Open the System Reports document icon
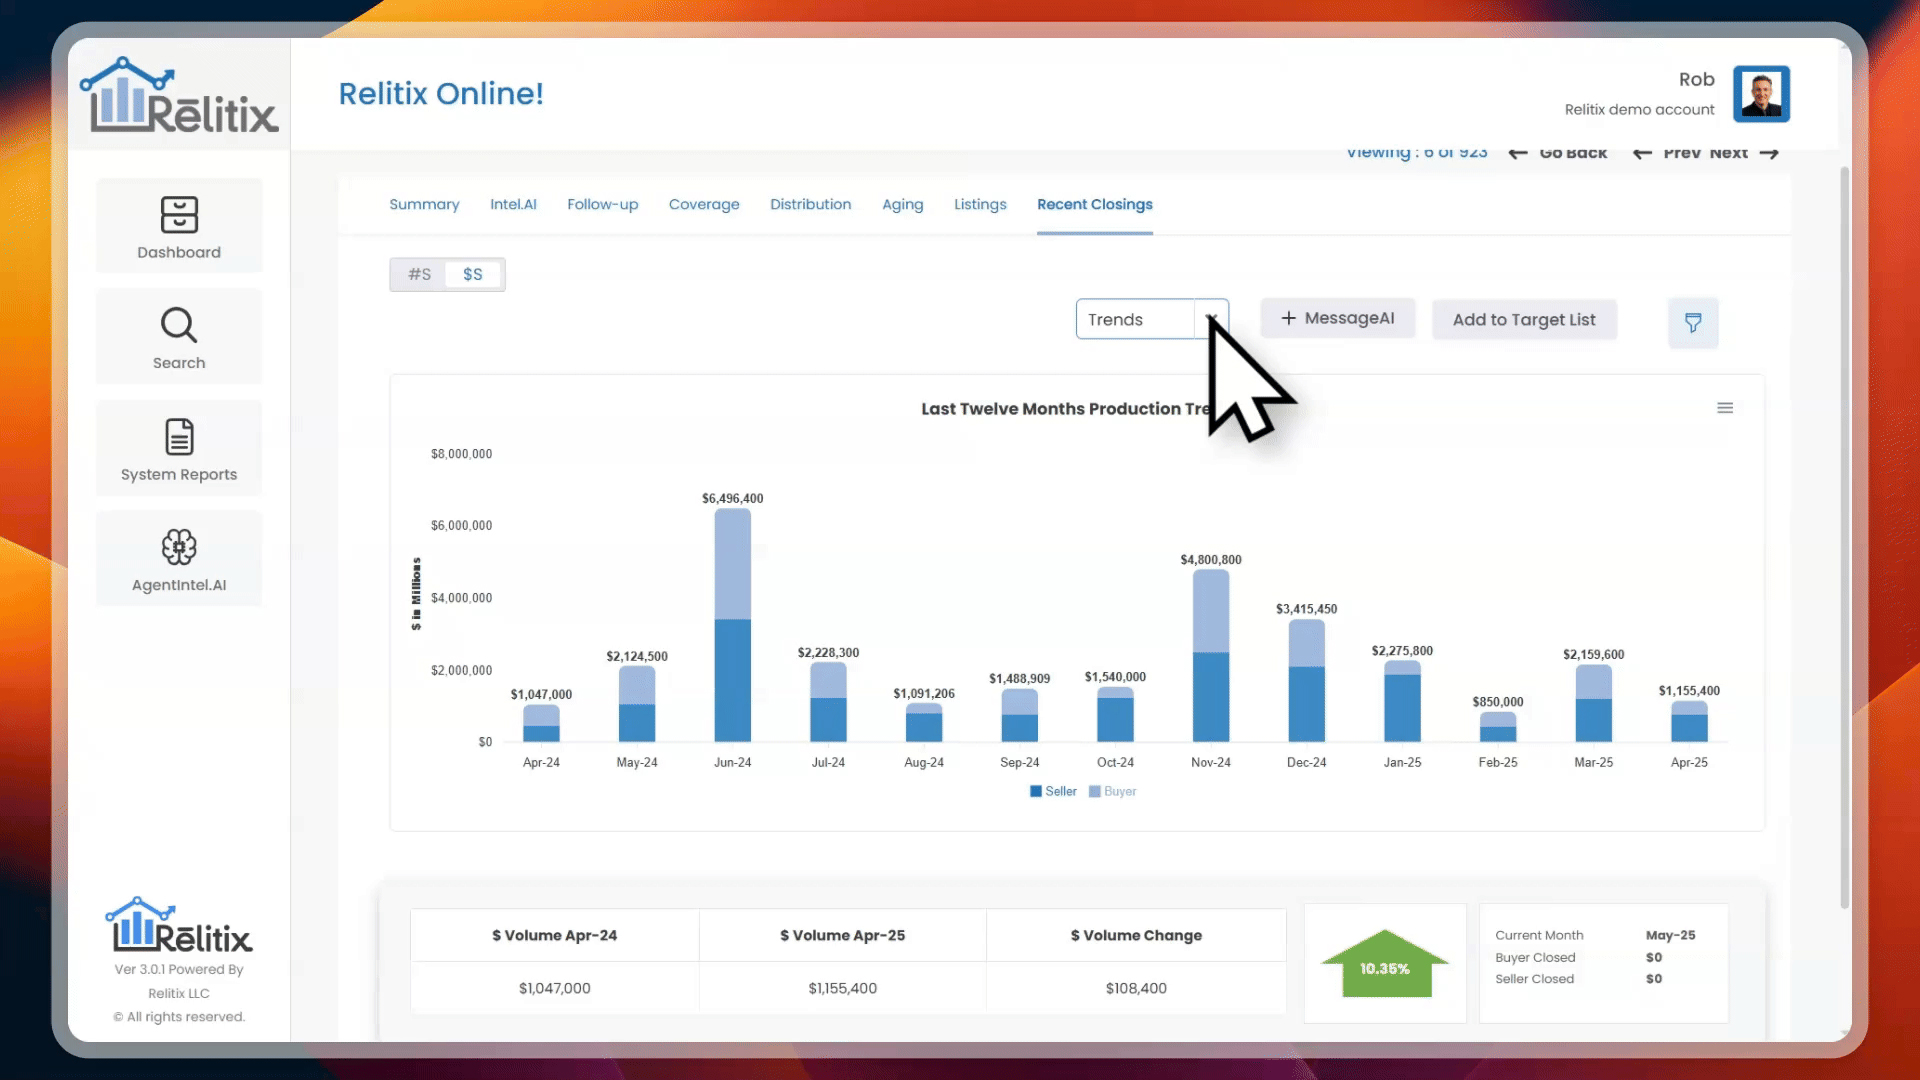1920x1080 pixels. pyautogui.click(x=179, y=437)
